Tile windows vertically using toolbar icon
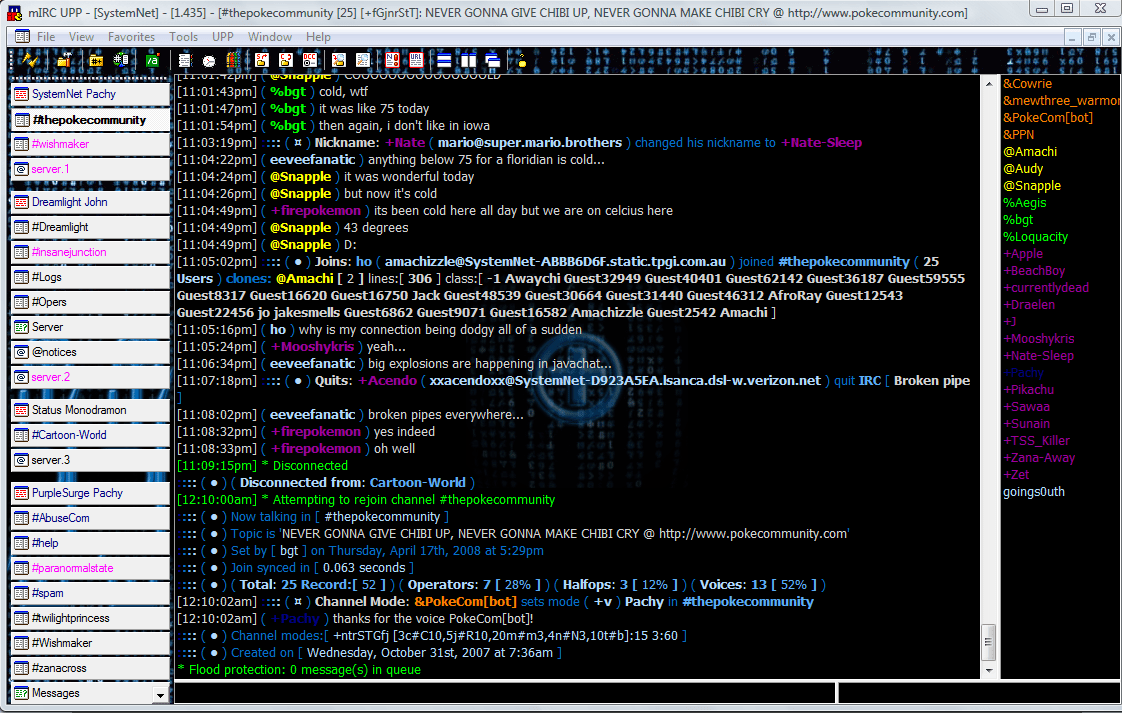 tap(469, 61)
